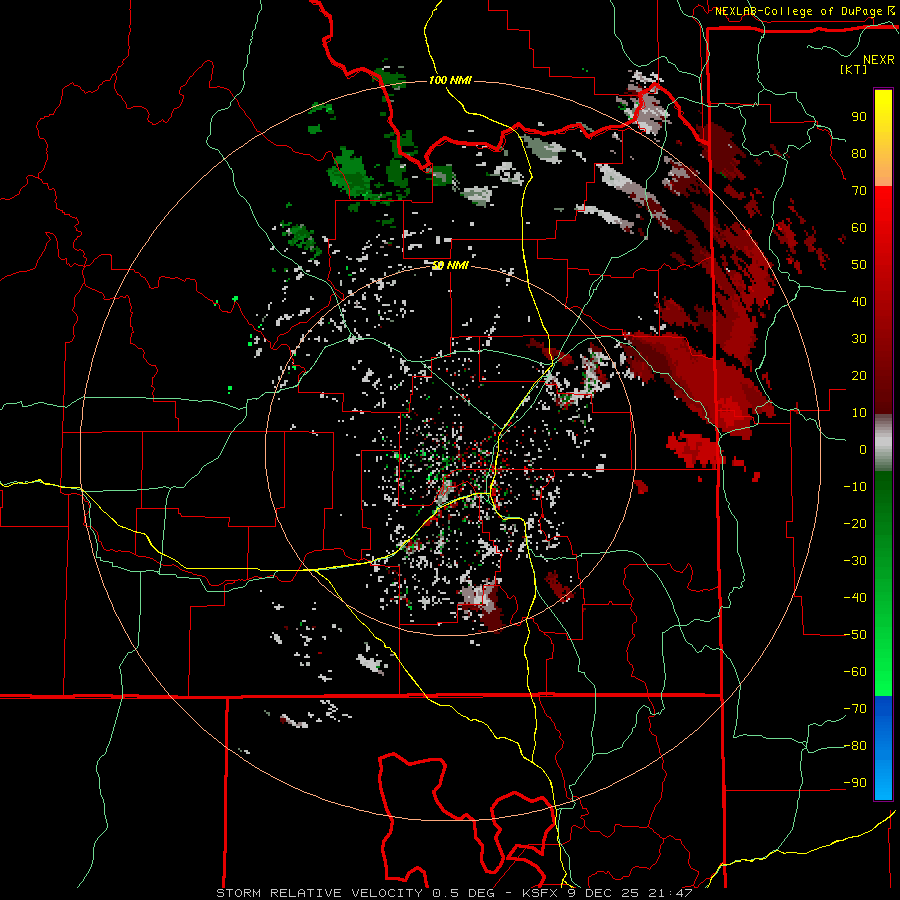Pick the gray zero-velocity segment of color bar
Screen dimensions: 900x900
[x=883, y=443]
